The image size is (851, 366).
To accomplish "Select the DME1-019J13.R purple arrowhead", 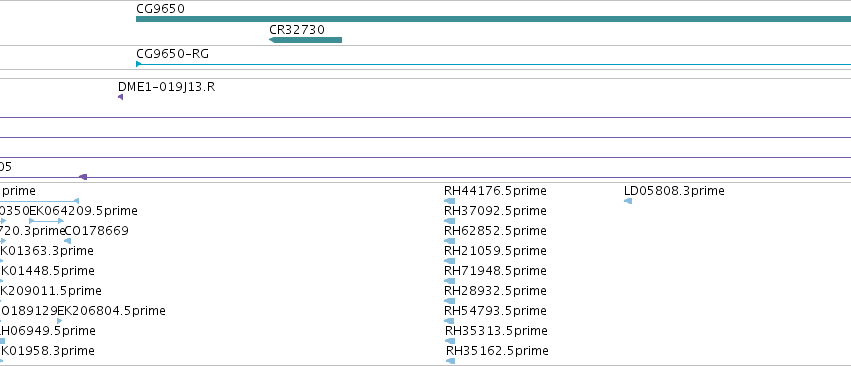I will pyautogui.click(x=120, y=97).
